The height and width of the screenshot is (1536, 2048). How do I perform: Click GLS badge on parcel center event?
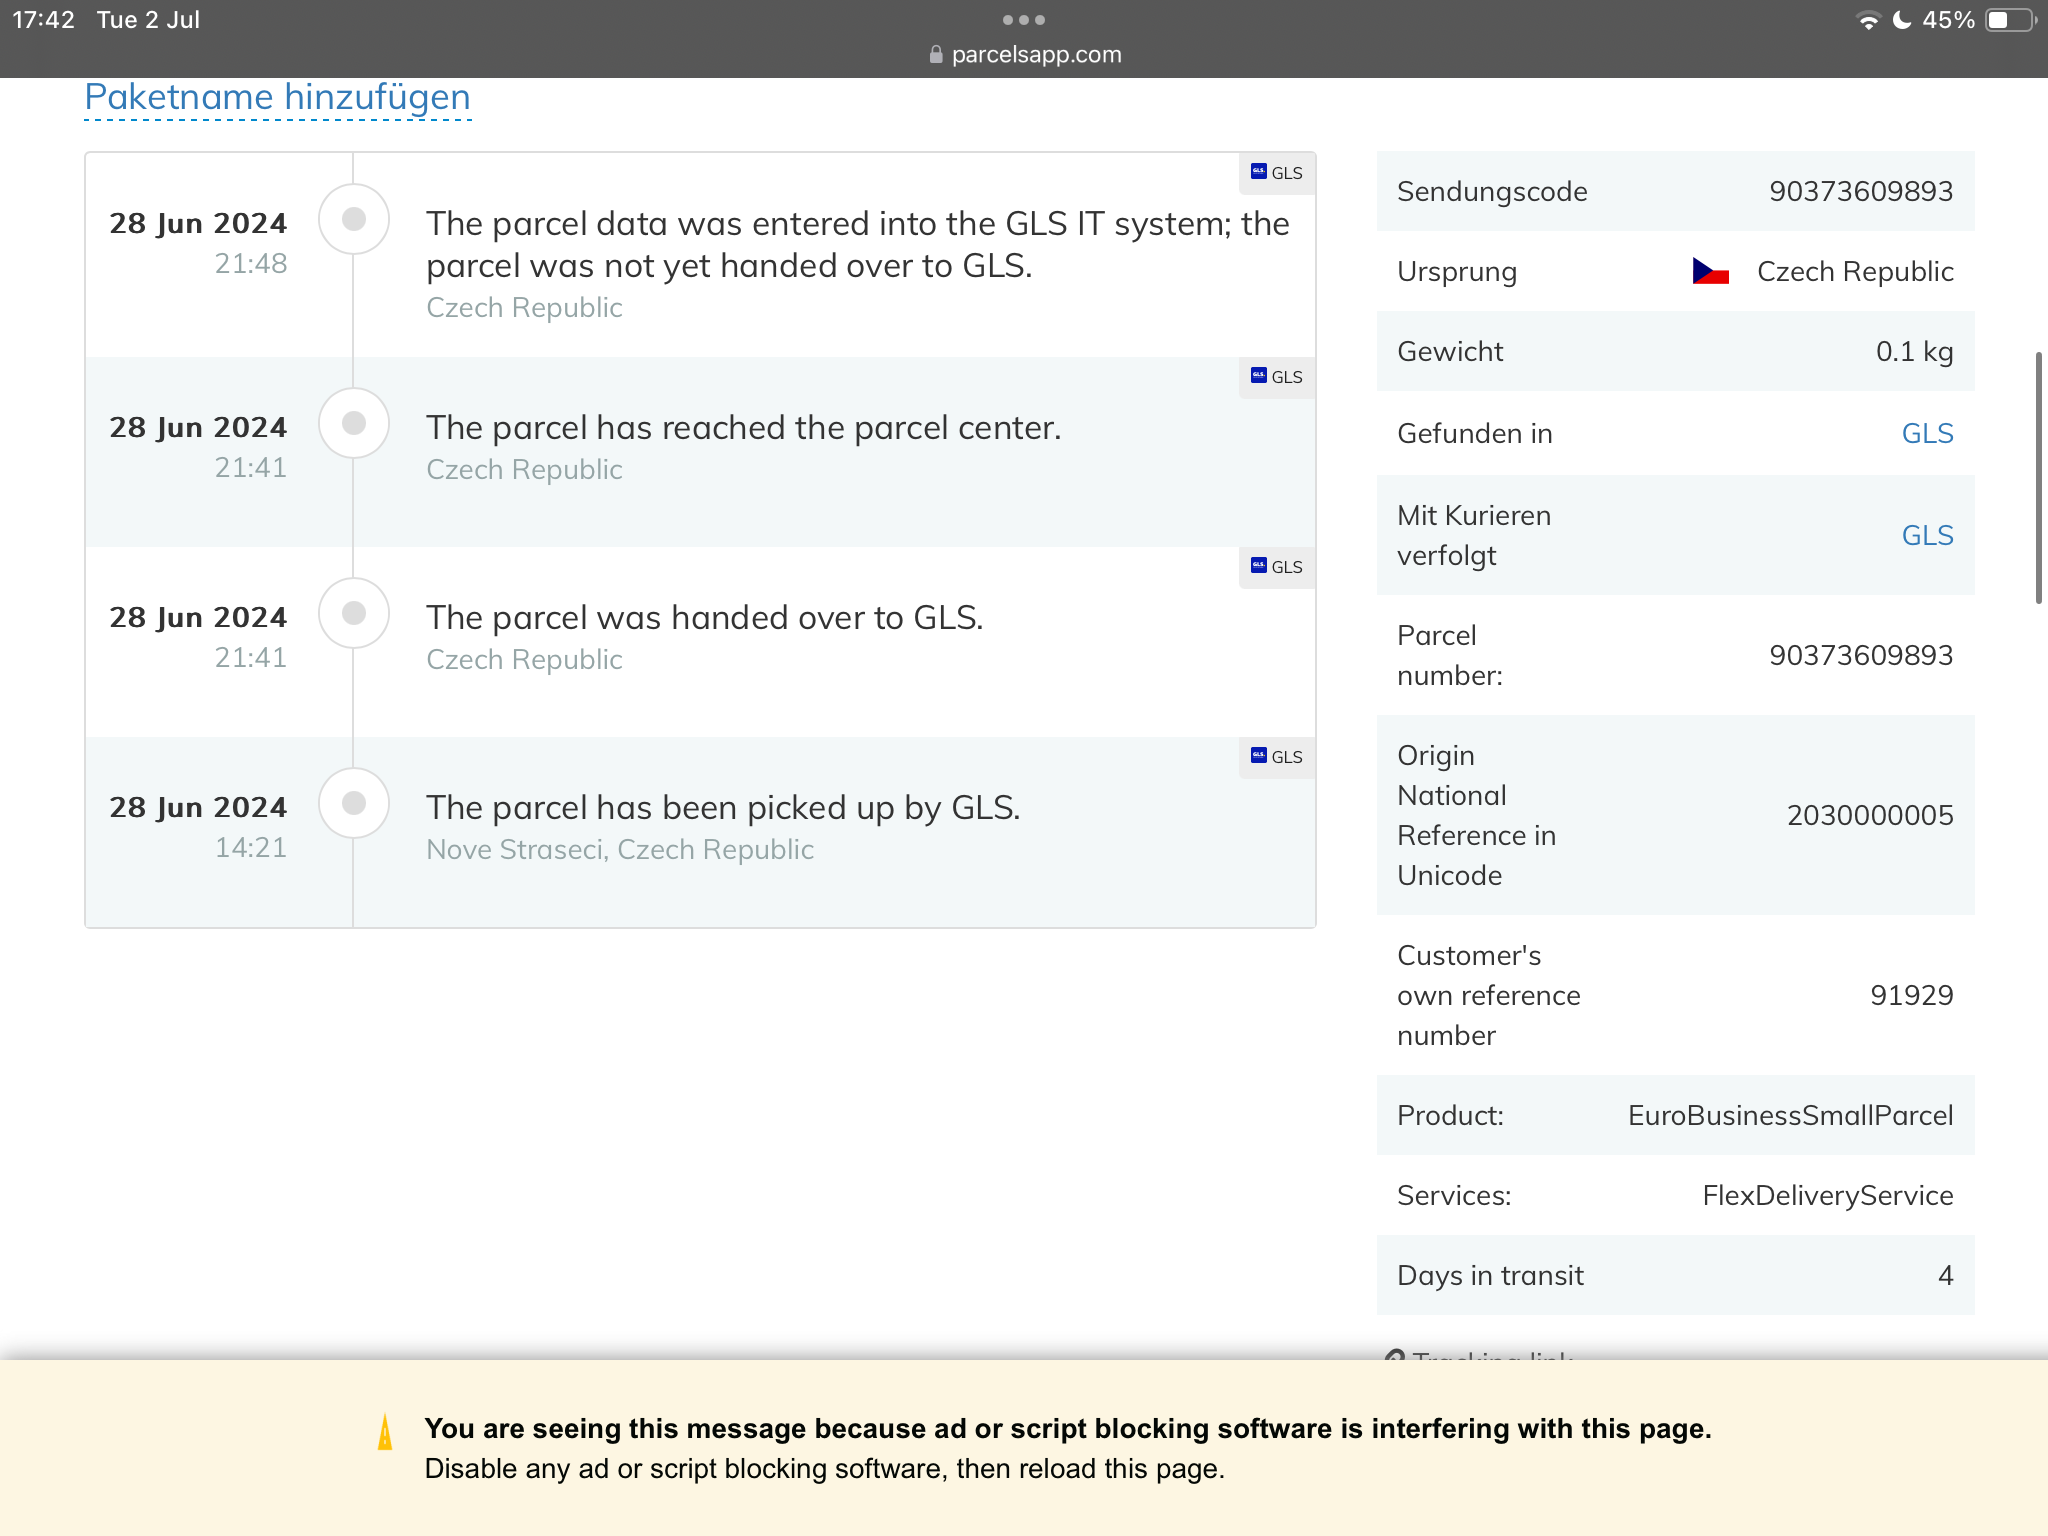coord(1277,377)
